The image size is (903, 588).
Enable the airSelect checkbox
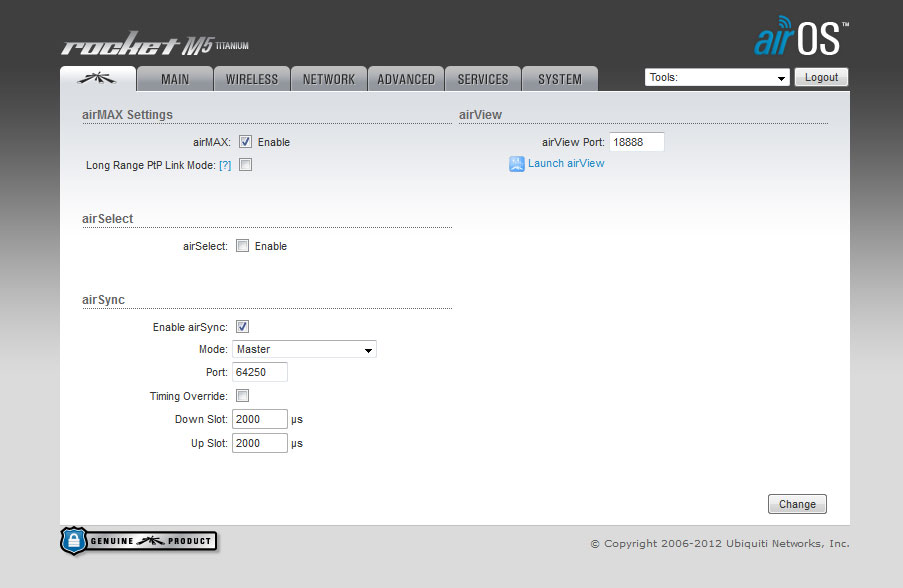(242, 245)
